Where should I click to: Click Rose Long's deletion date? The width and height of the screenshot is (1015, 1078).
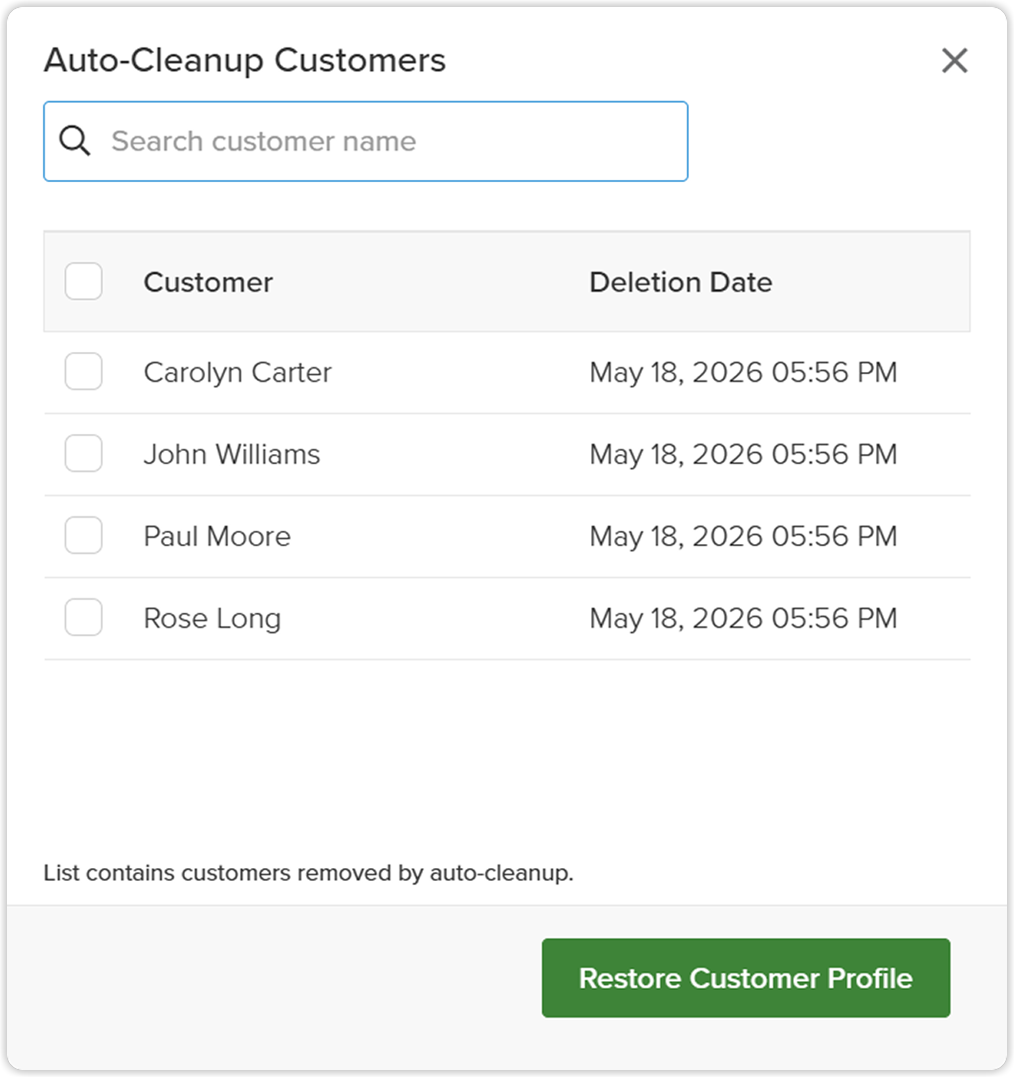pyautogui.click(x=743, y=618)
